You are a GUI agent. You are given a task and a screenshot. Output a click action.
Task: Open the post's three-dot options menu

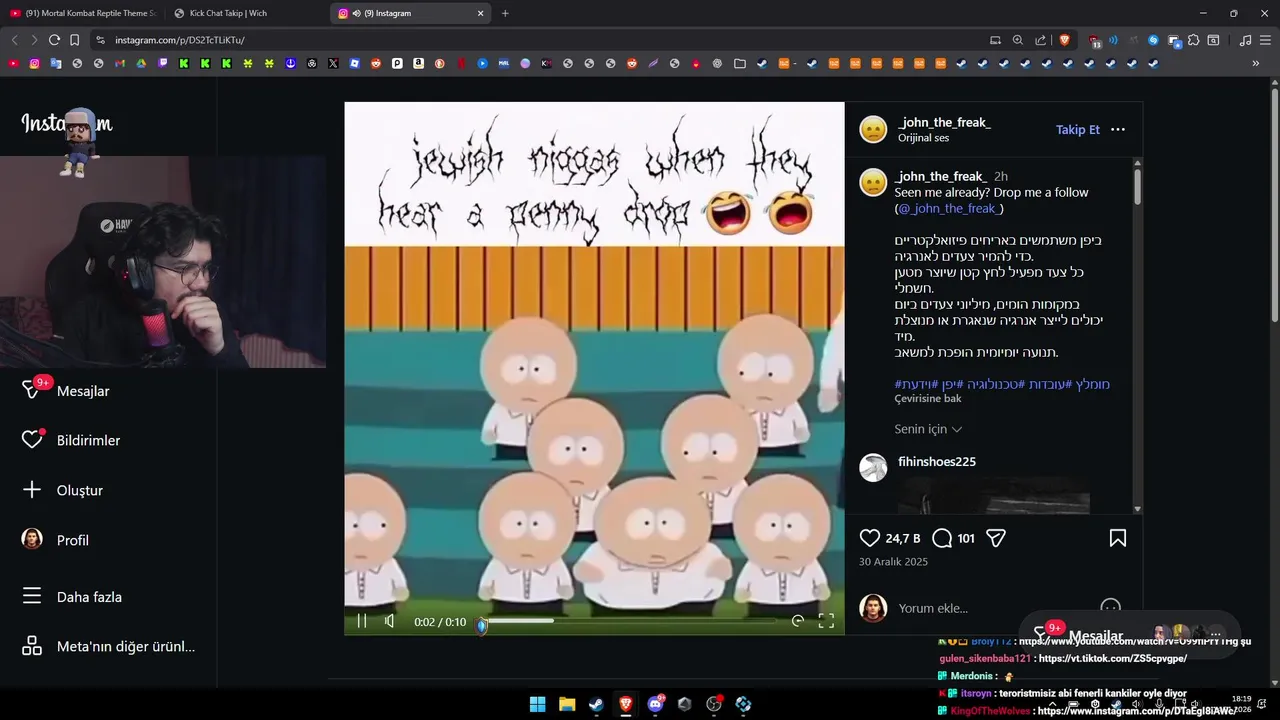[1118, 130]
